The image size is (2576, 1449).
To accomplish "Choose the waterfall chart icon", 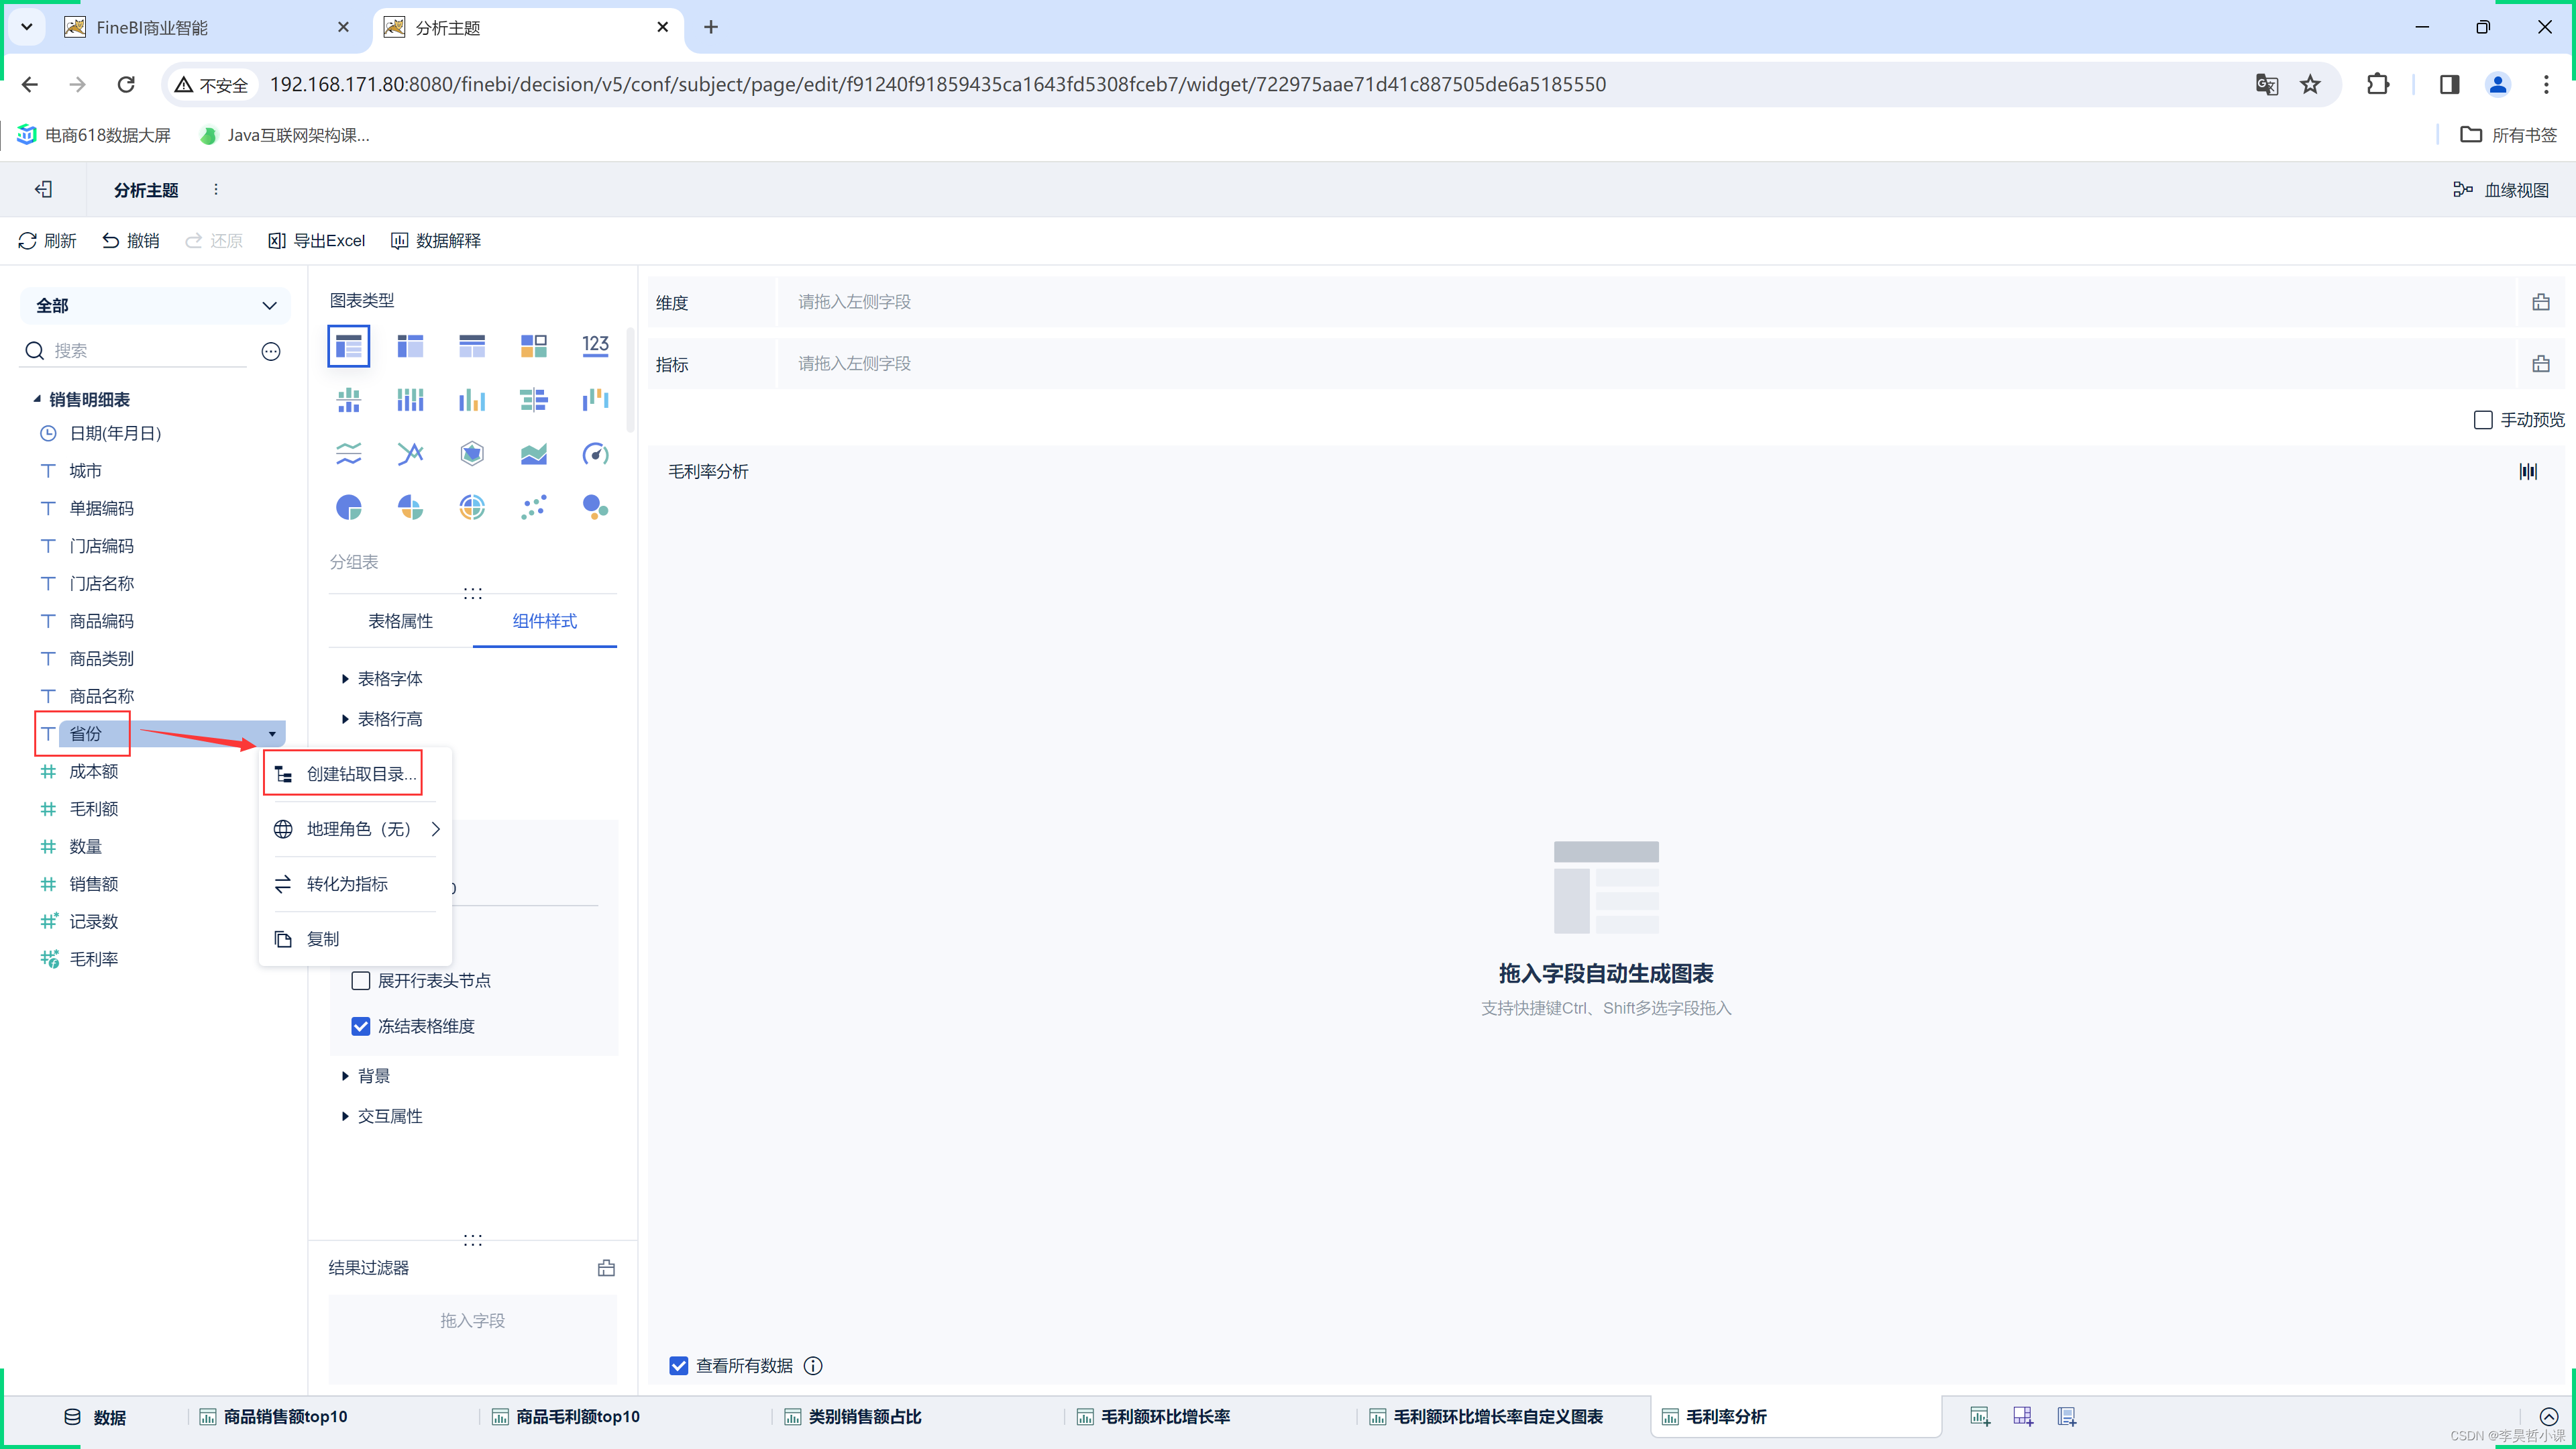I will click(x=596, y=400).
